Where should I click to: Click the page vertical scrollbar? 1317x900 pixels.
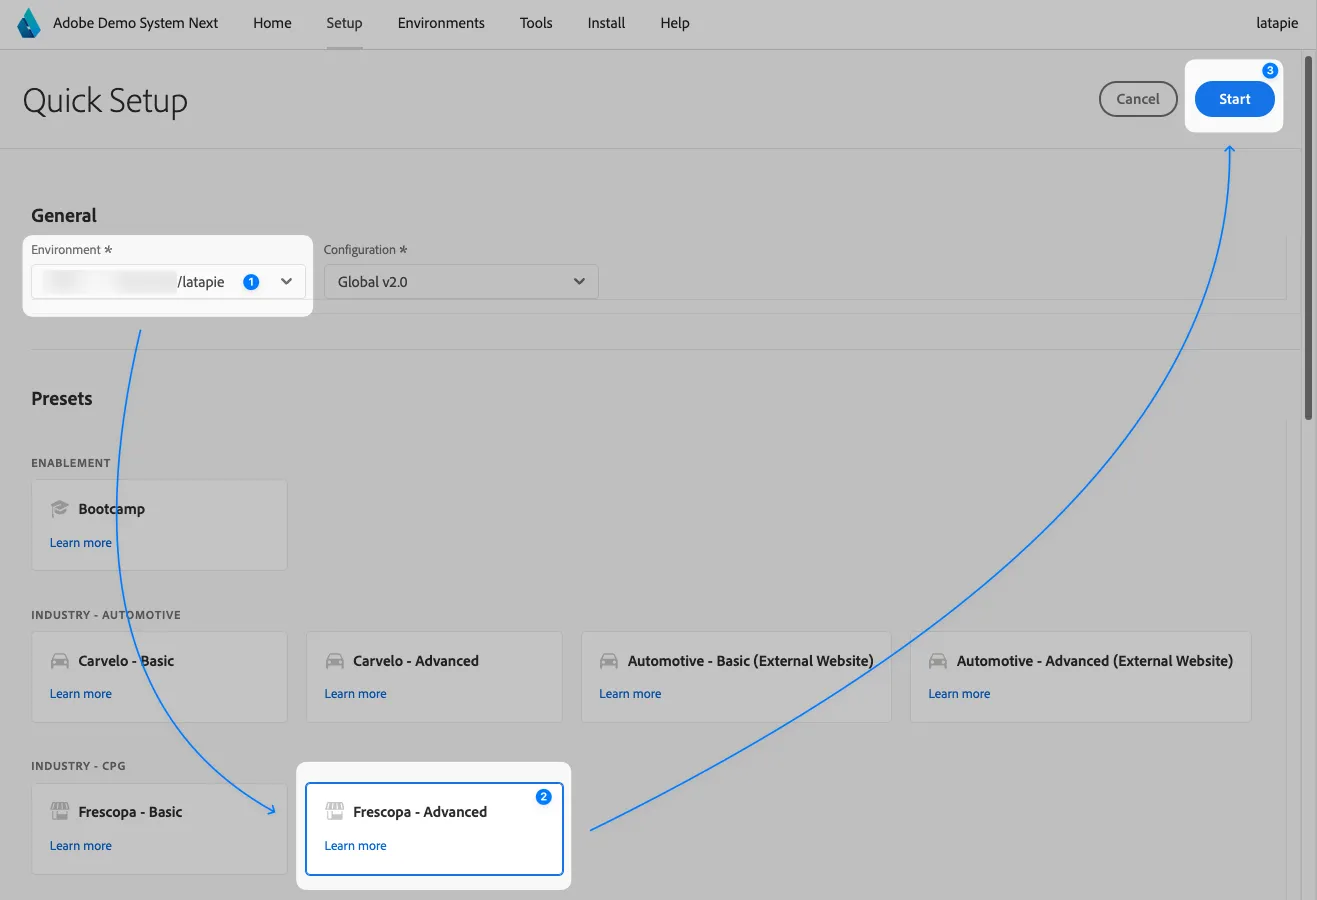point(1308,240)
